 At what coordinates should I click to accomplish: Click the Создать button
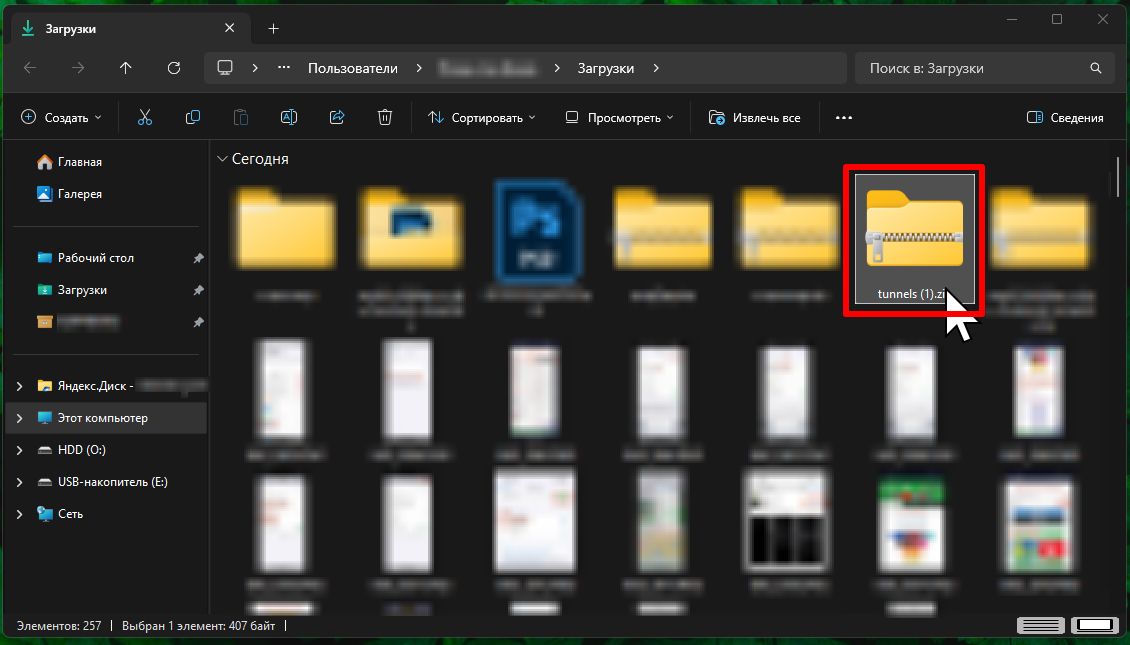[x=61, y=118]
